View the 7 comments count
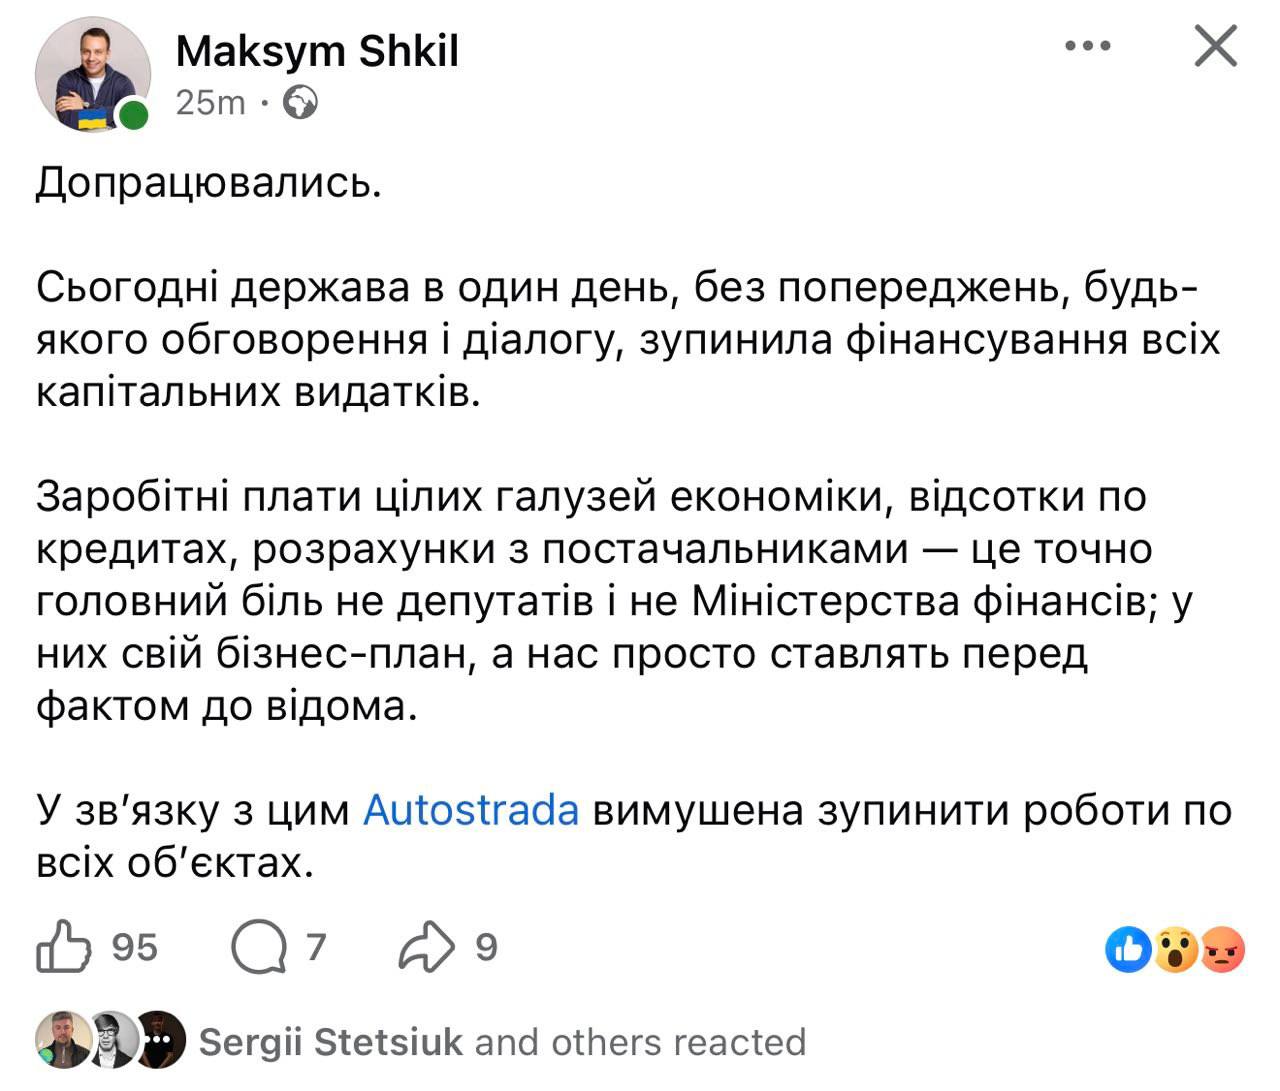This screenshot has width=1280, height=1091. coord(316,947)
